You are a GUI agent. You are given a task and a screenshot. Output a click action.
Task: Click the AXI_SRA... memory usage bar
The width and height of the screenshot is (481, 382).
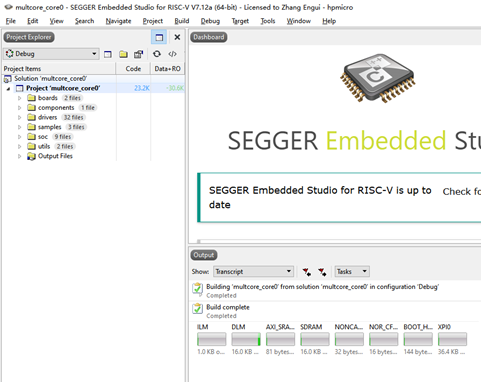pos(280,339)
